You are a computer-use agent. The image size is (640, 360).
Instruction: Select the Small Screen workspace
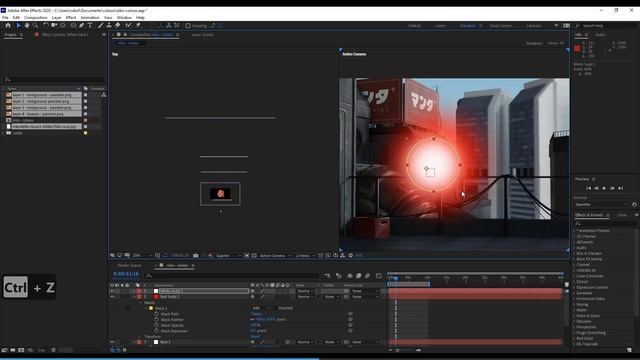click(500, 26)
